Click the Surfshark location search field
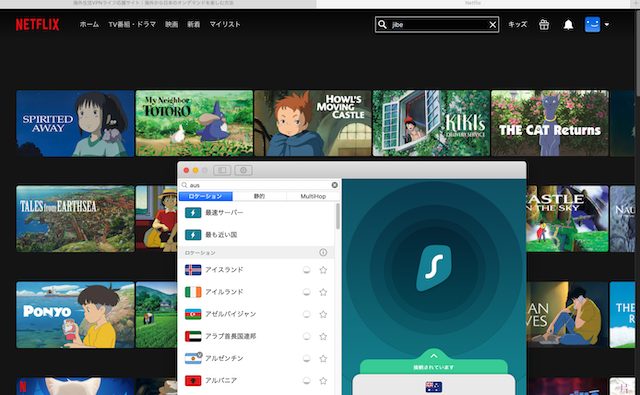 coord(259,185)
